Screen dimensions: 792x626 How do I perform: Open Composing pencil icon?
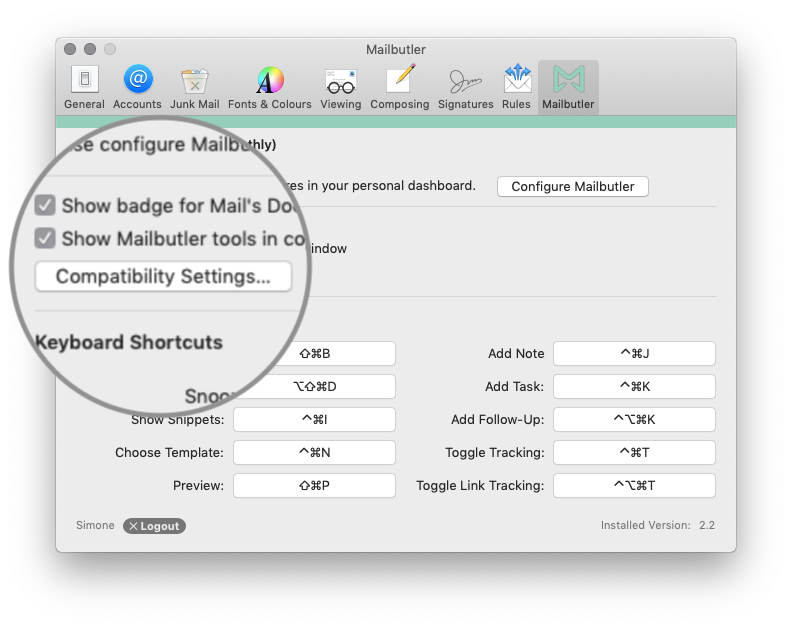[x=400, y=79]
